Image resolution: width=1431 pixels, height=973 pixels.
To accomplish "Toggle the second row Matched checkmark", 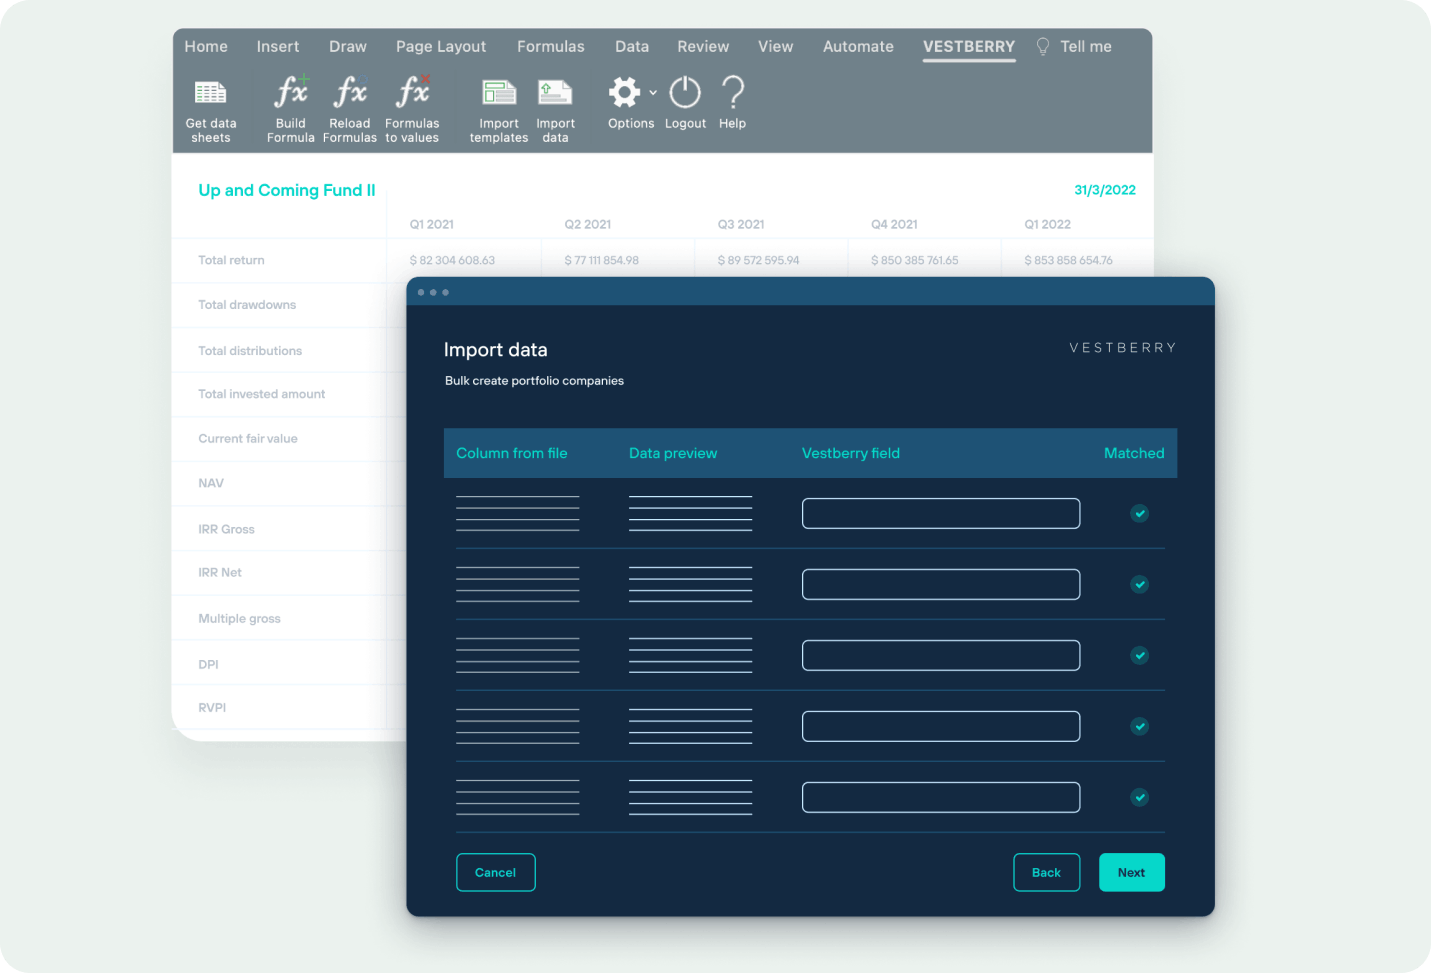I will click(x=1139, y=584).
